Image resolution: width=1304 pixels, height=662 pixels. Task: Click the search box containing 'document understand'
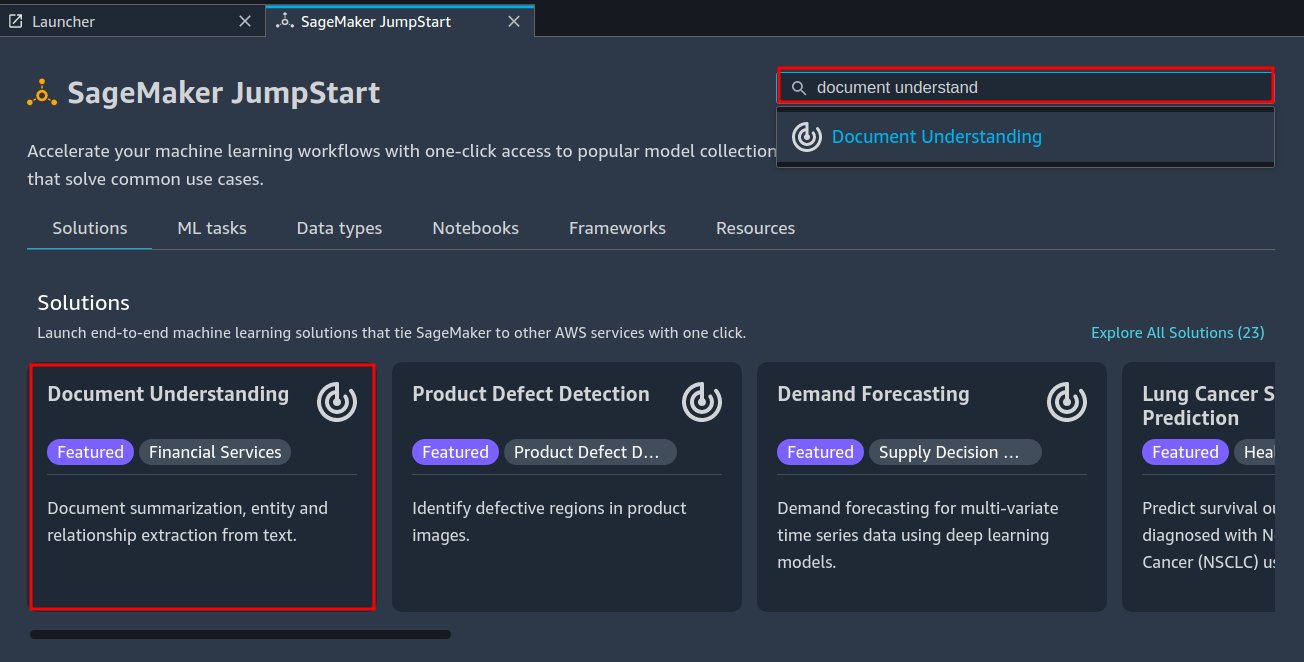1025,87
